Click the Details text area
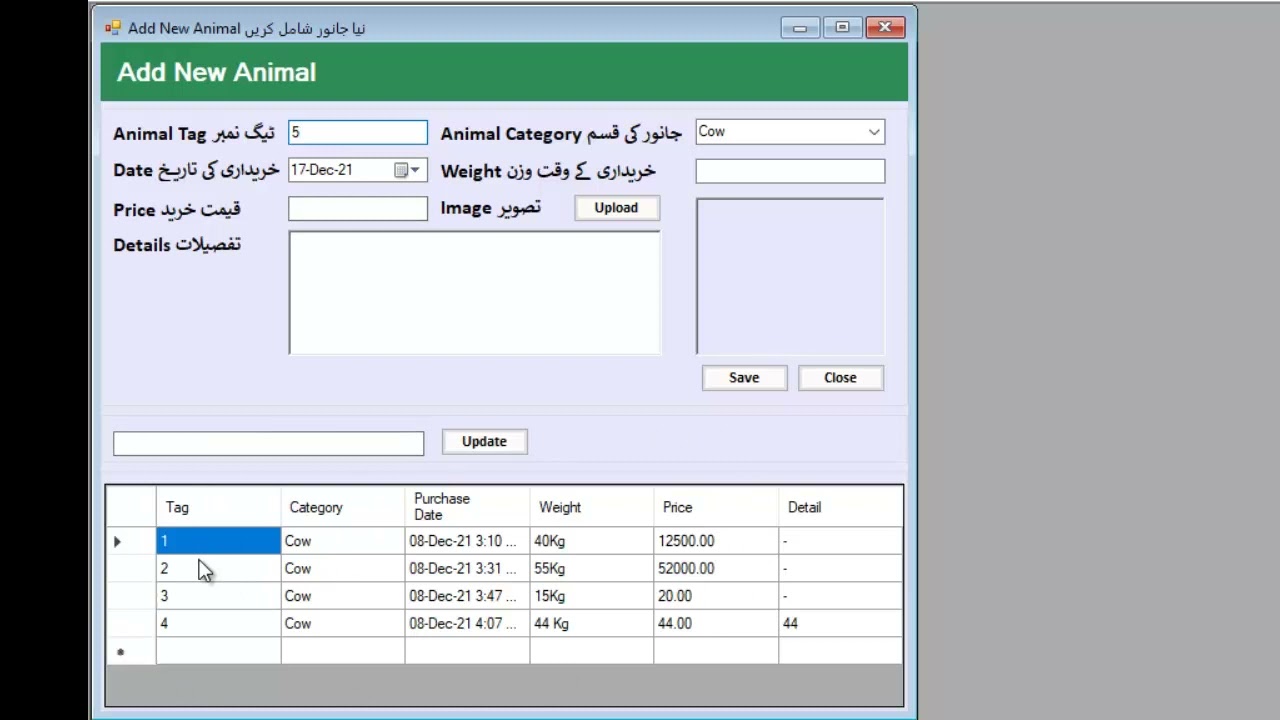 (x=474, y=293)
